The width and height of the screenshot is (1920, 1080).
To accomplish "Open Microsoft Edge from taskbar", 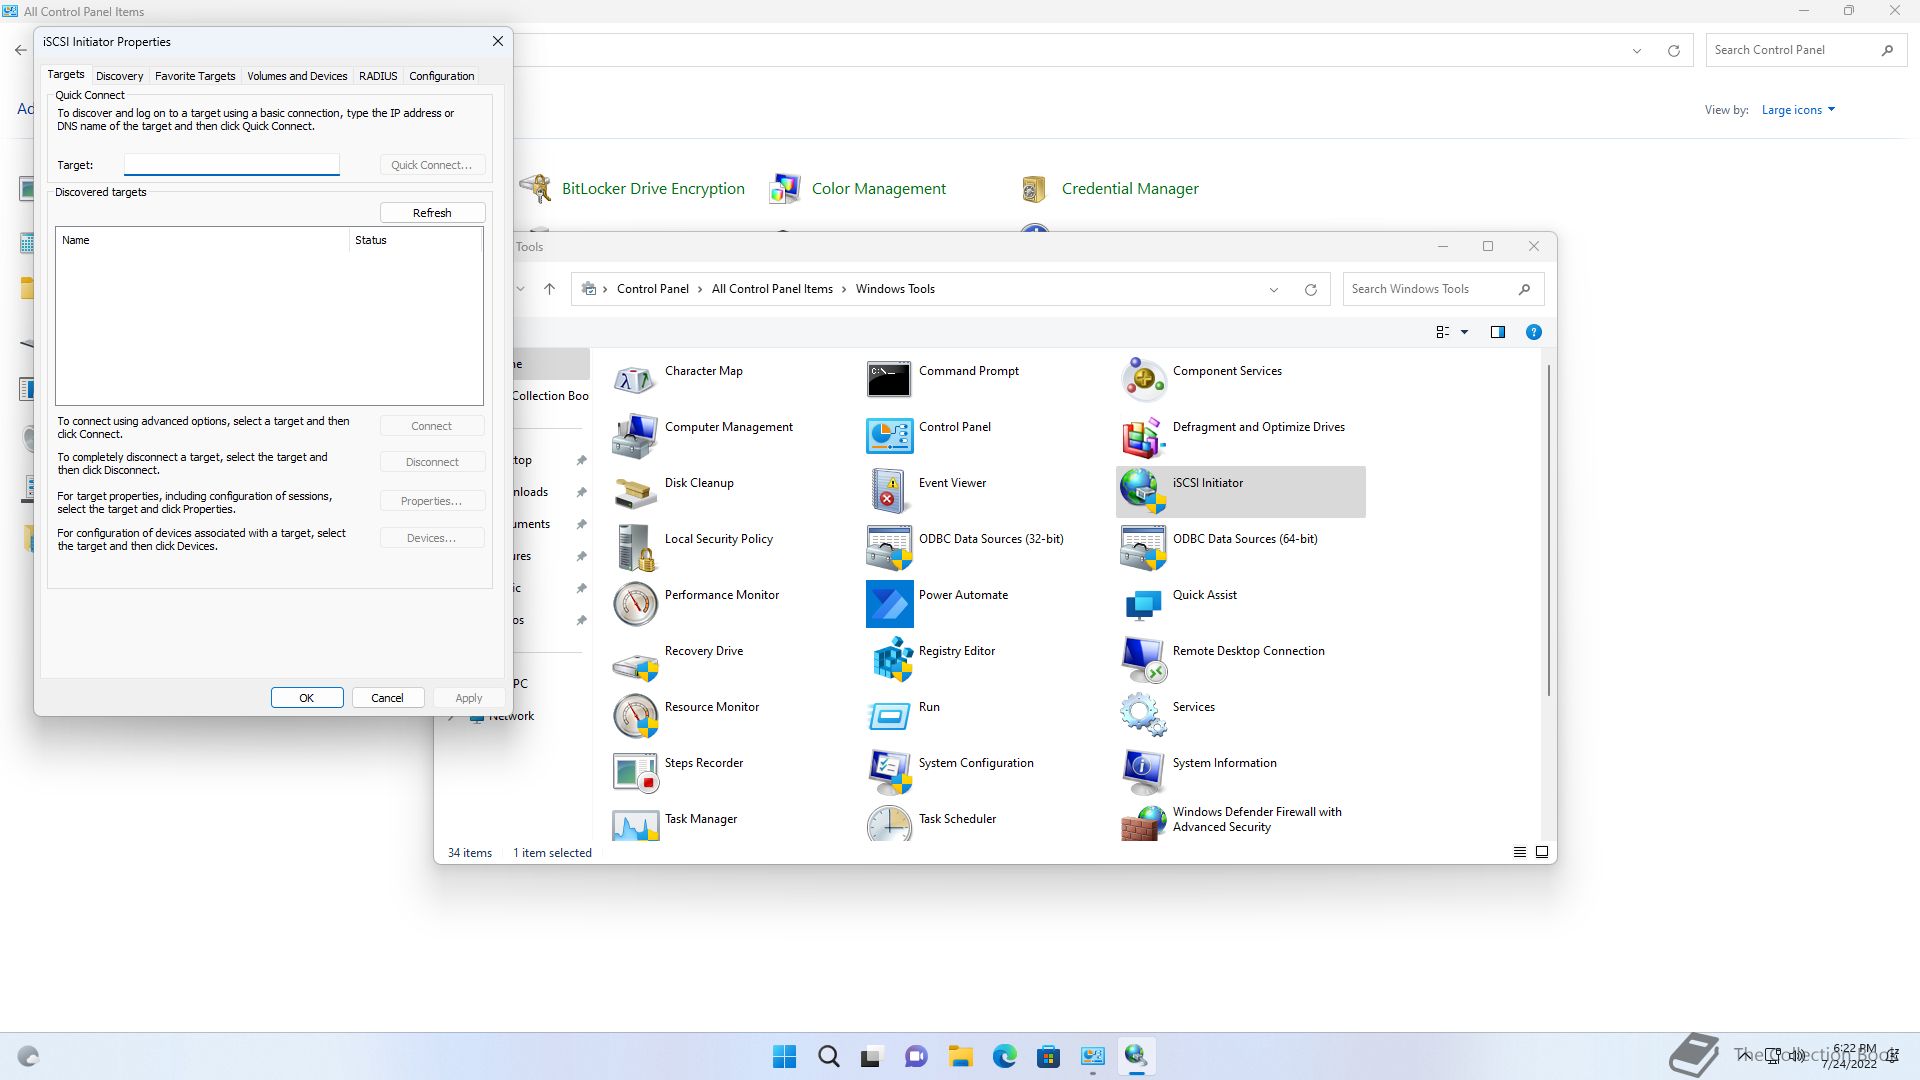I will 1004,1056.
